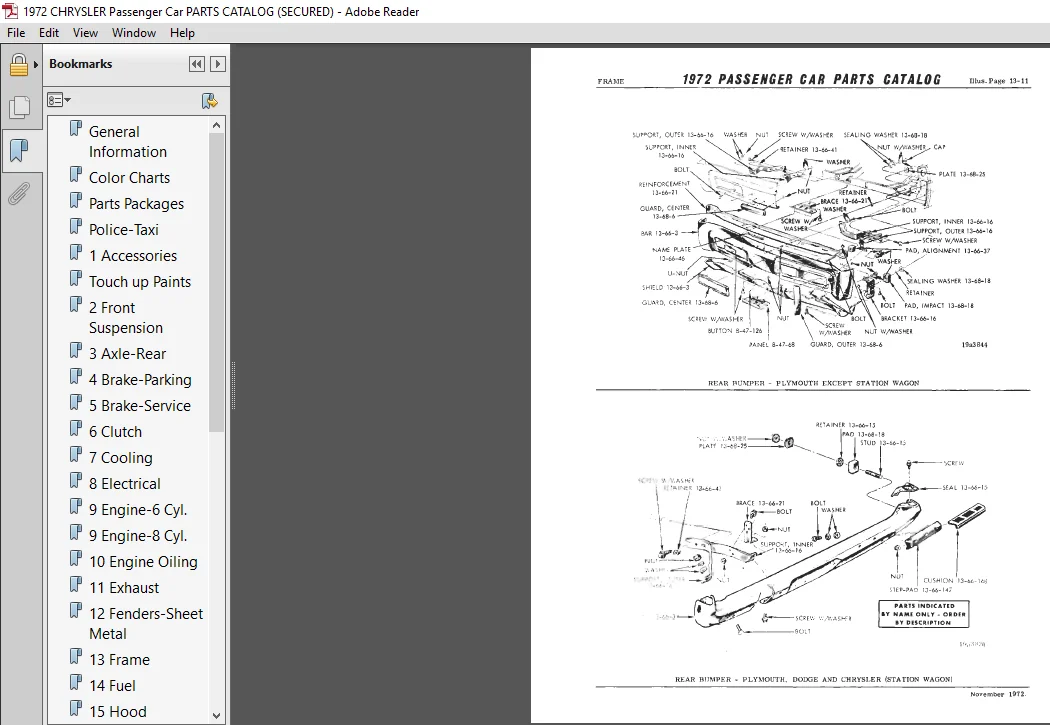The height and width of the screenshot is (725, 1050).
Task: Open the 3 Axle-Rear bookmark
Action: 127,354
